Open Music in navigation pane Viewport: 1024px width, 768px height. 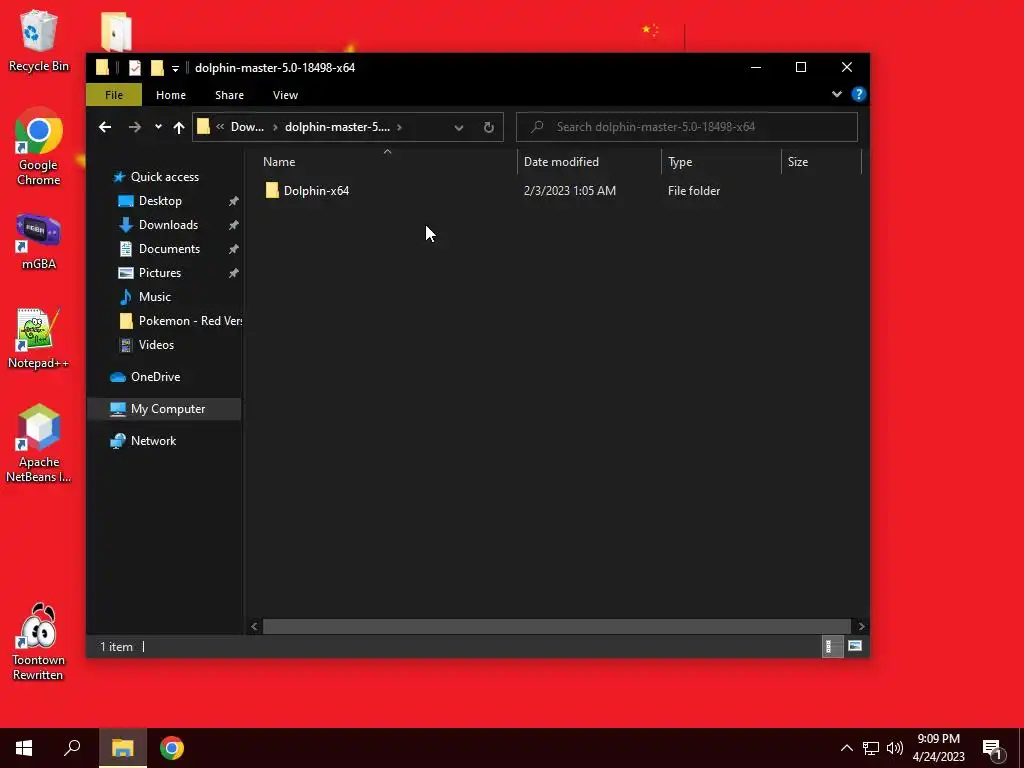point(154,296)
